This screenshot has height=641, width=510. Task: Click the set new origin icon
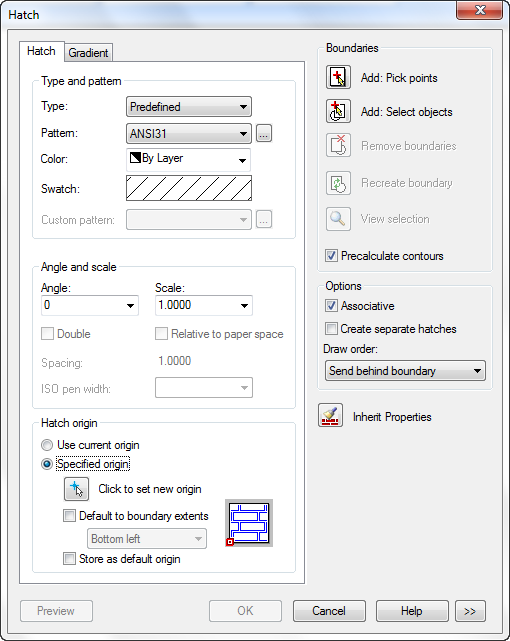coord(76,489)
